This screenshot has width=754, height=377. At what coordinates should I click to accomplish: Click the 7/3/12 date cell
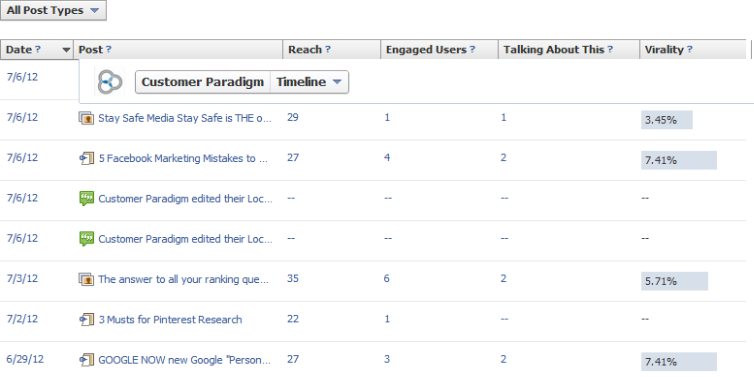(x=22, y=279)
